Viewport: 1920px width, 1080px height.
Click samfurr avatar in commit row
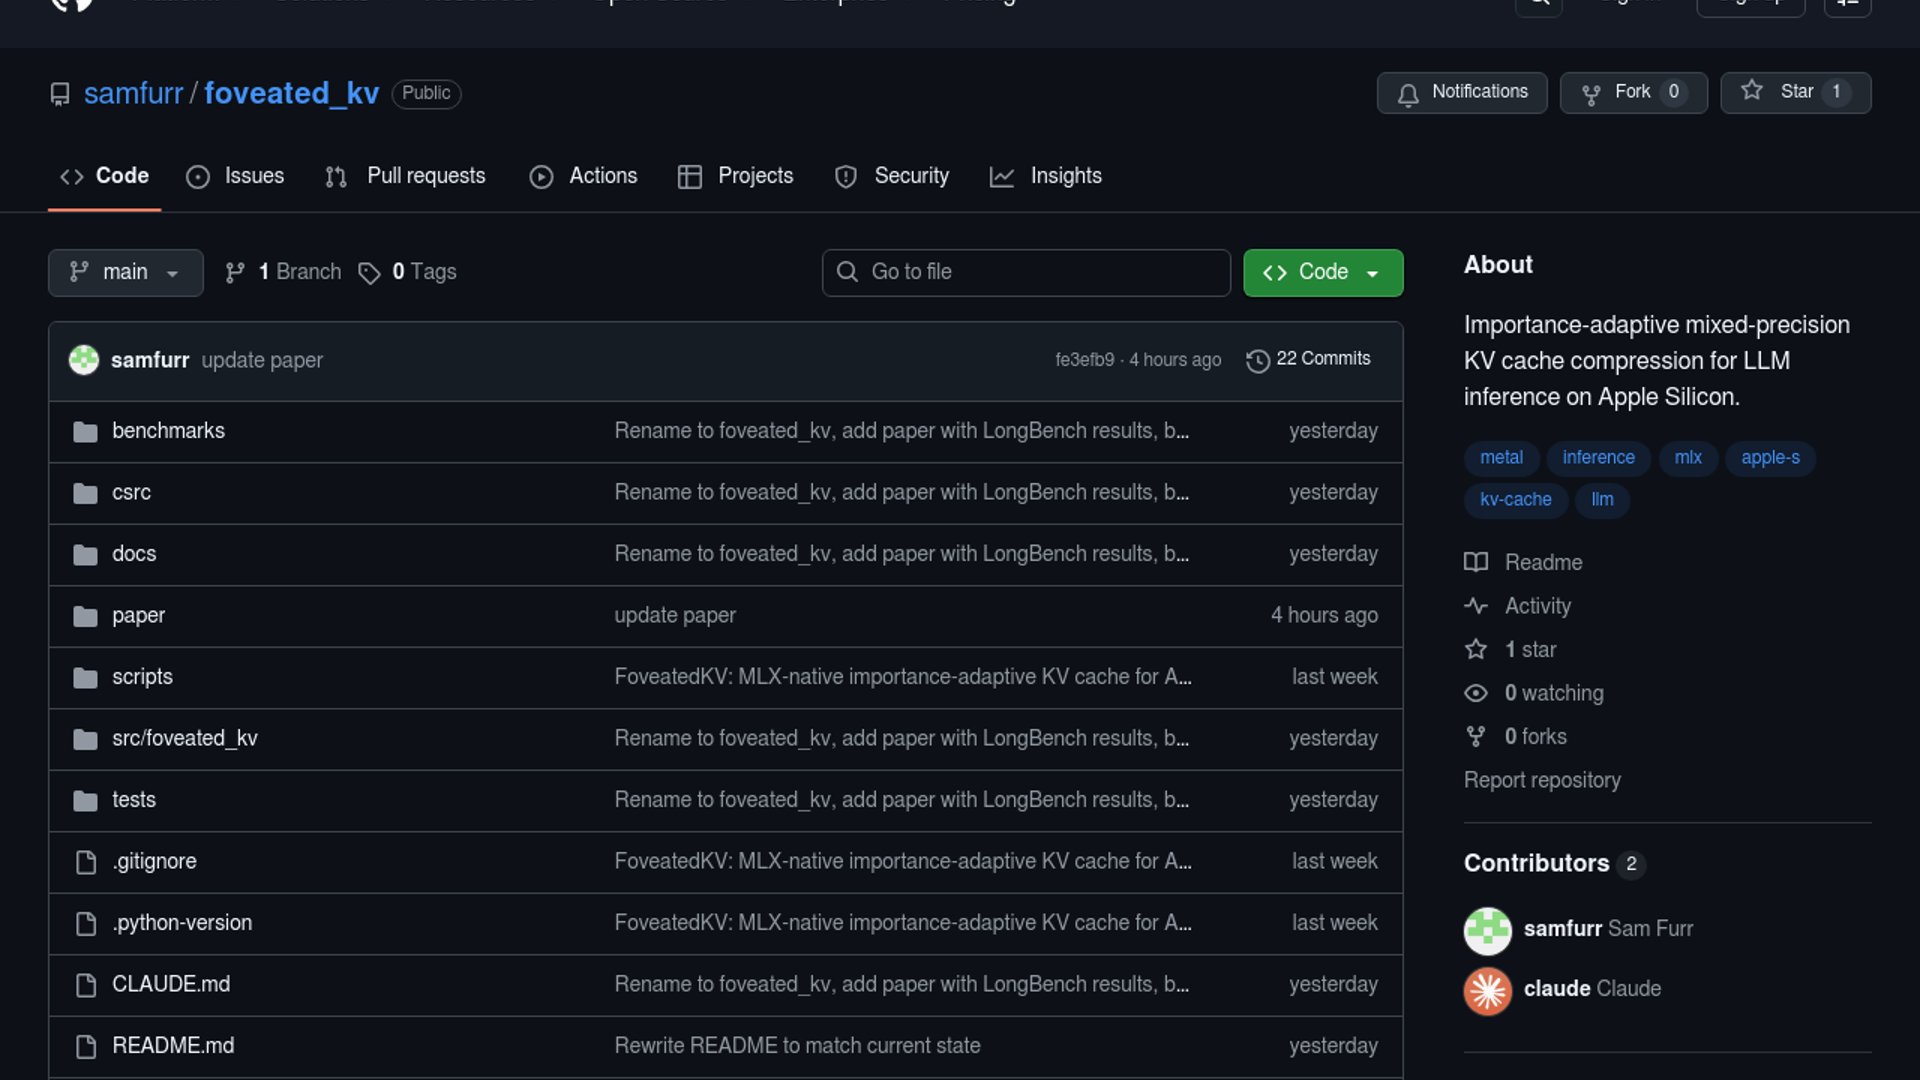click(x=84, y=360)
